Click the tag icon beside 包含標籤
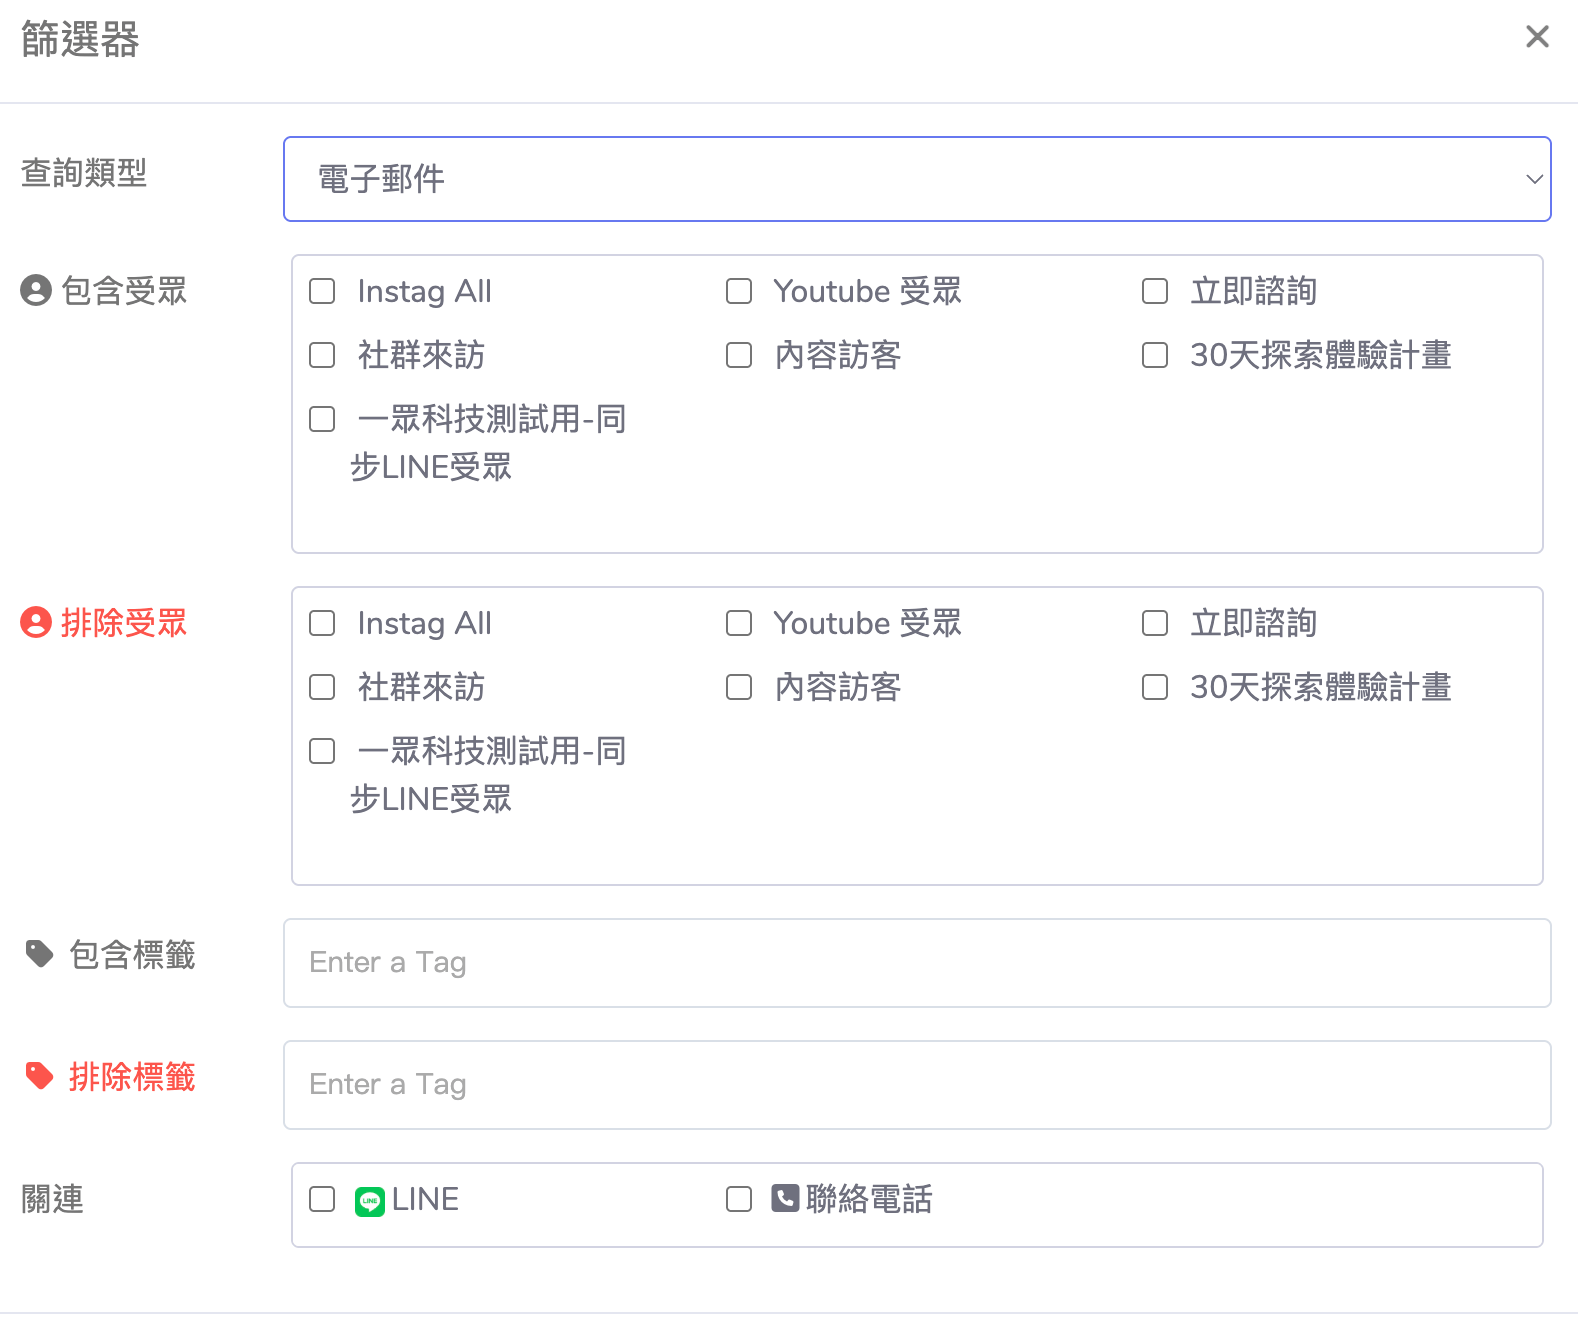The image size is (1578, 1336). pos(39,954)
